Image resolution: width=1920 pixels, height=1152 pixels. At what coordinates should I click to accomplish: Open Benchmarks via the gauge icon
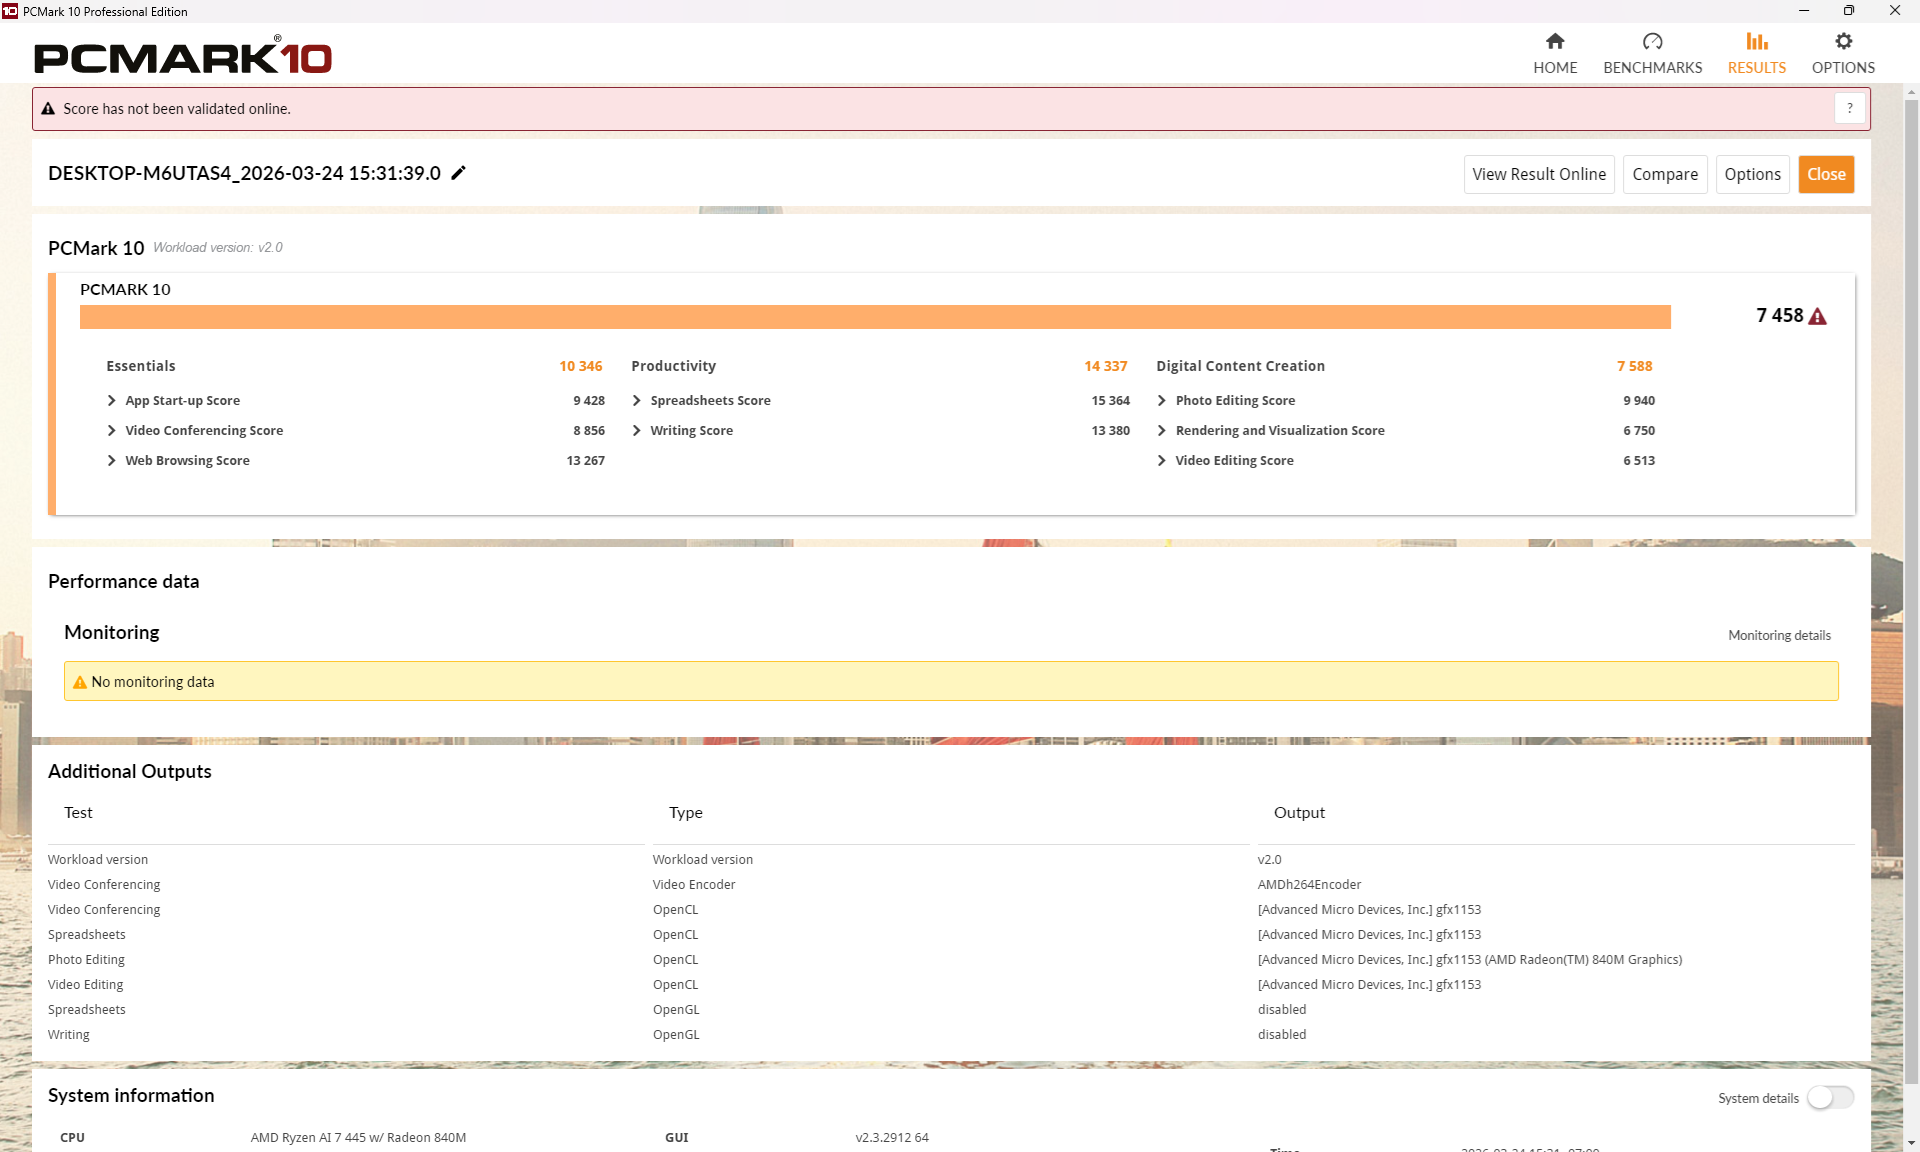point(1652,42)
